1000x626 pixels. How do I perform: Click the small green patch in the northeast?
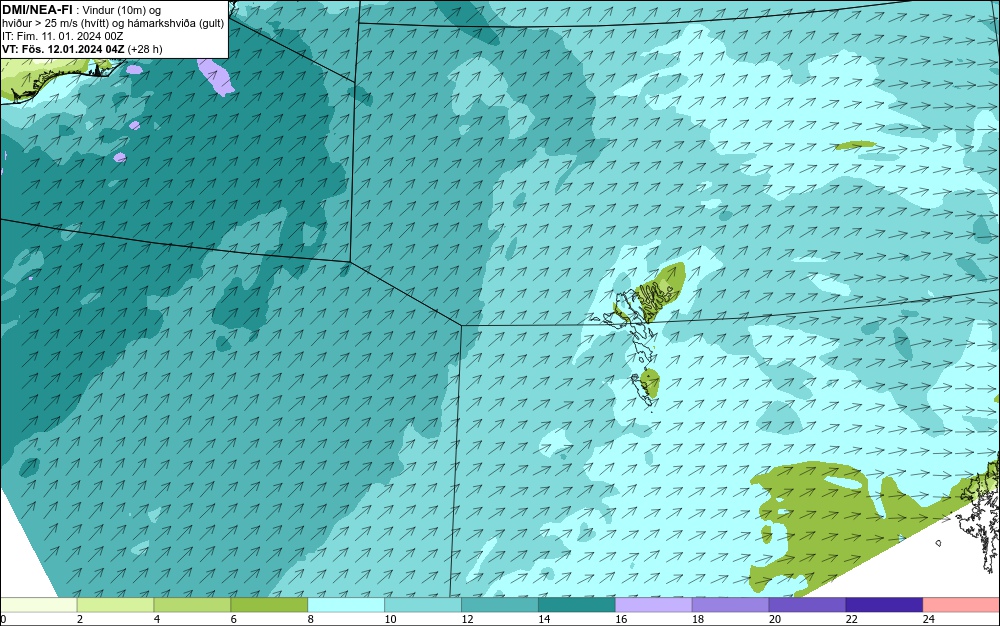(855, 145)
